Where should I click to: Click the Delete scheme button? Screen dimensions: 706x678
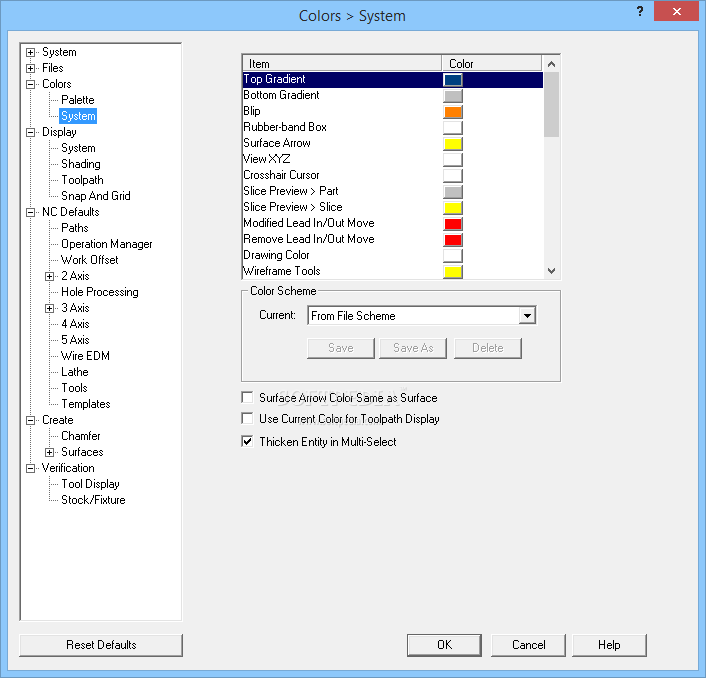click(488, 348)
